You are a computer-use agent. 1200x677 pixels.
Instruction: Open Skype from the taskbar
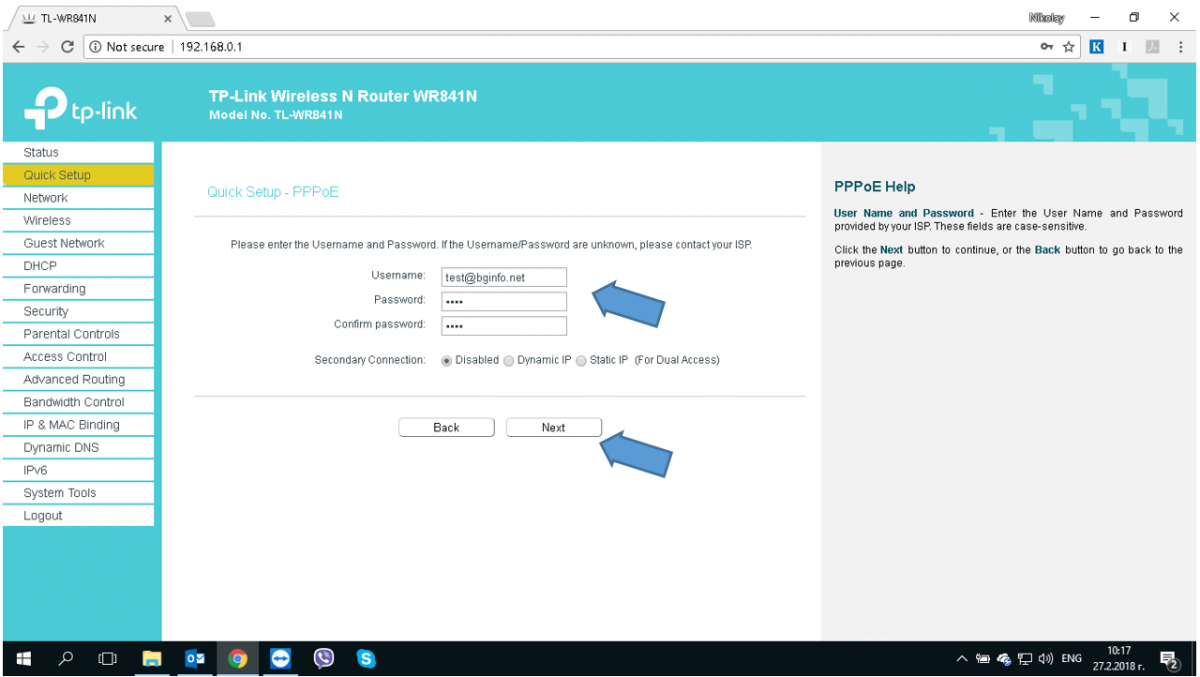pos(367,659)
